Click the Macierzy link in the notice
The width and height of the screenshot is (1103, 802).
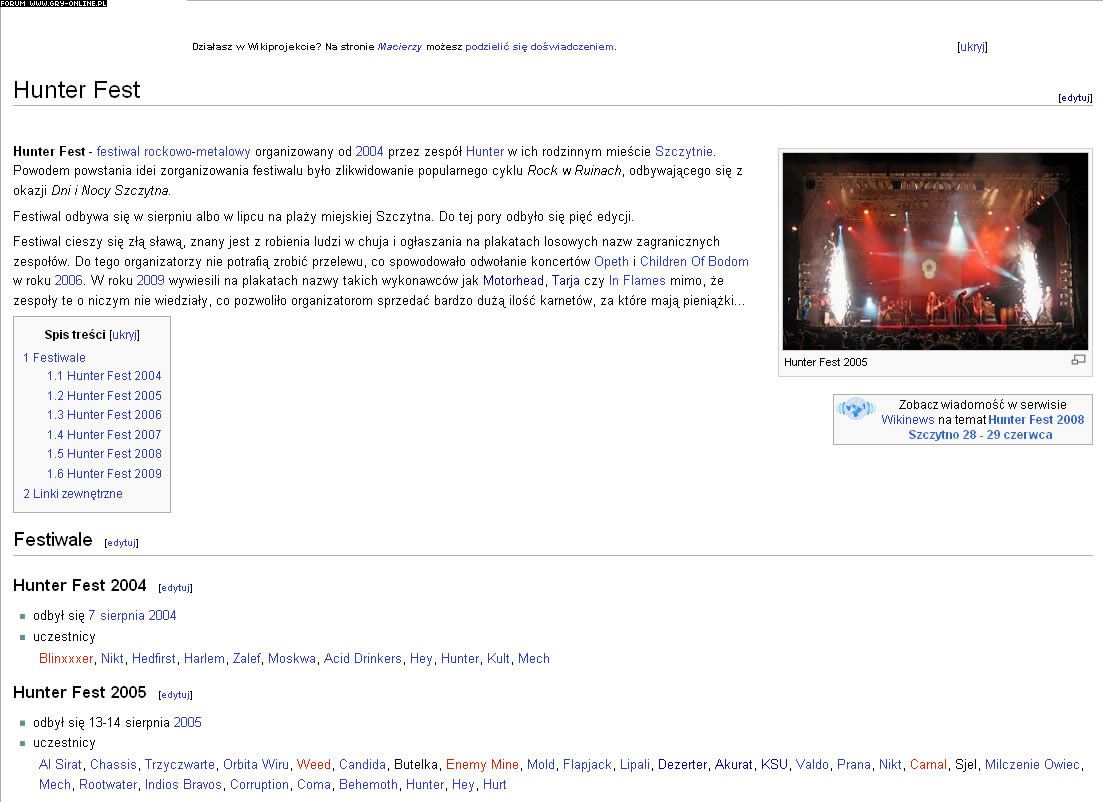click(400, 47)
